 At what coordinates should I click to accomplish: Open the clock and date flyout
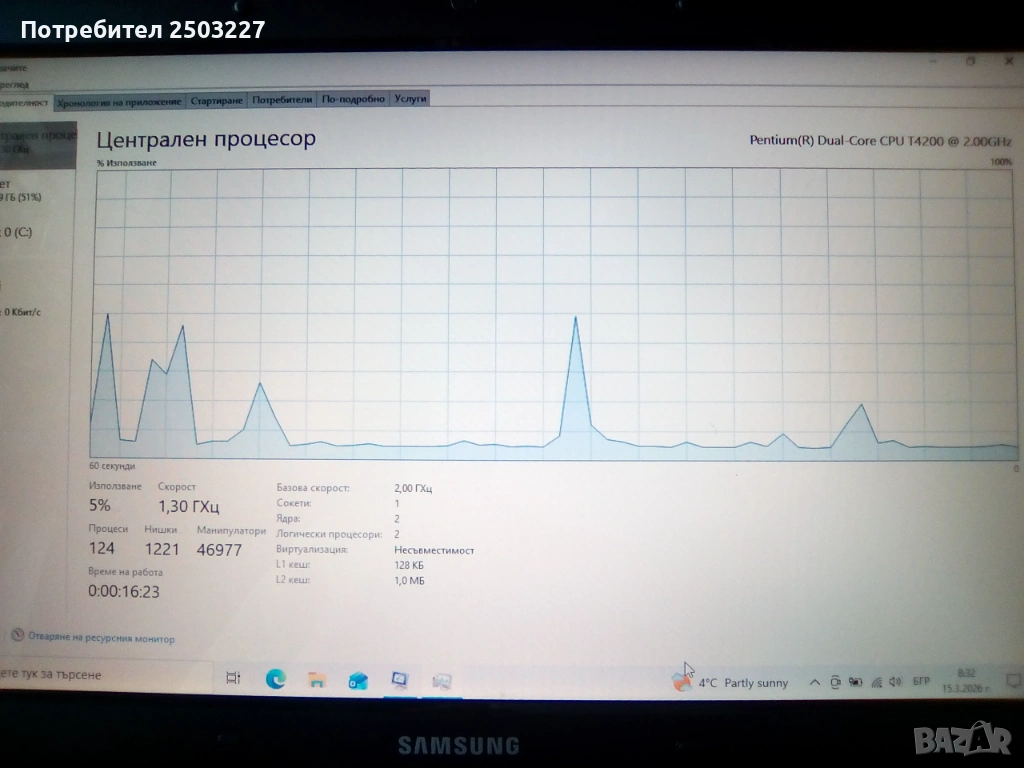(x=966, y=680)
